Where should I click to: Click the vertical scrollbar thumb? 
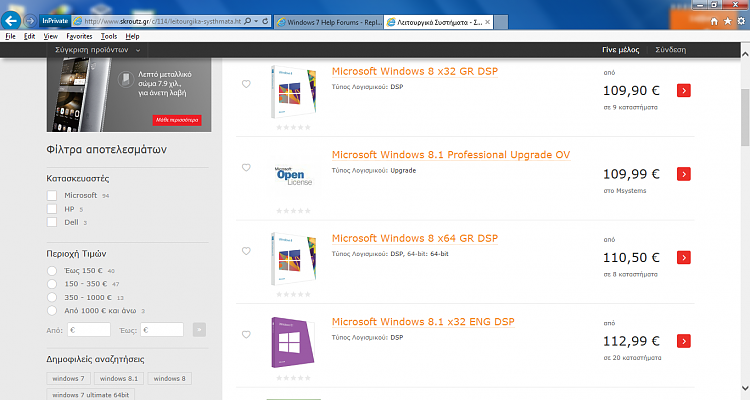tap(745, 117)
